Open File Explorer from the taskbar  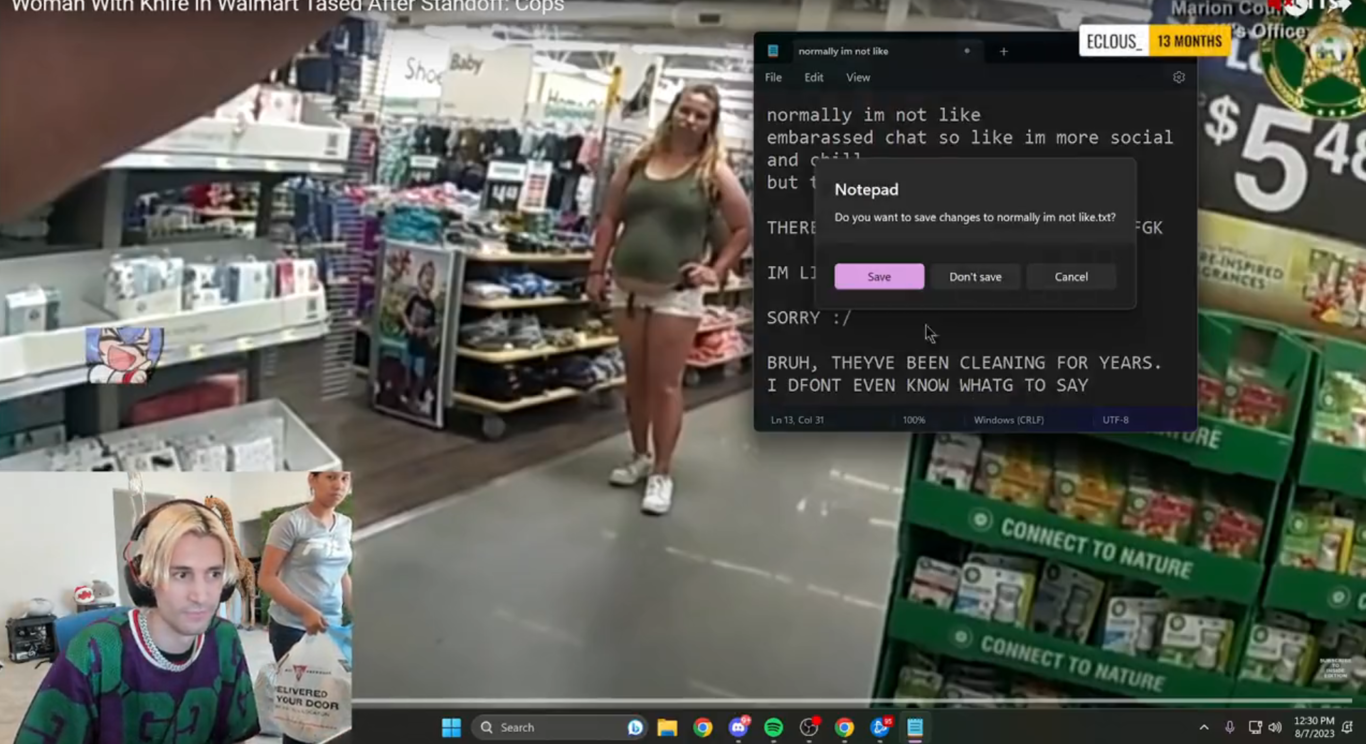[667, 727]
